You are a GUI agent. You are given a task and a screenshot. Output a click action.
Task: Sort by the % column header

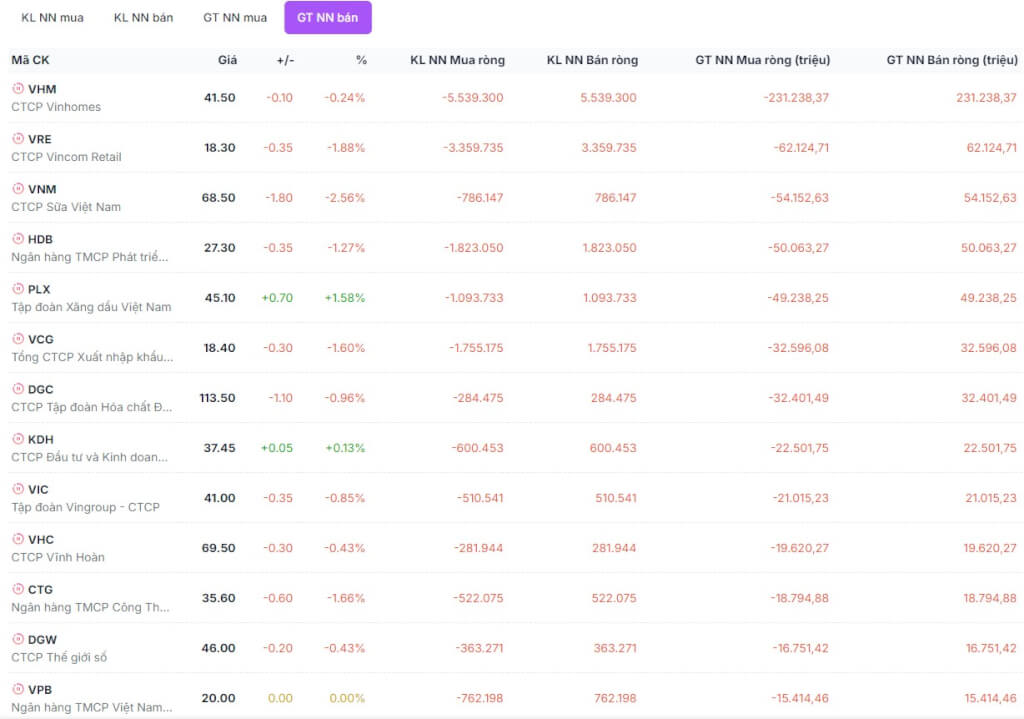(361, 60)
